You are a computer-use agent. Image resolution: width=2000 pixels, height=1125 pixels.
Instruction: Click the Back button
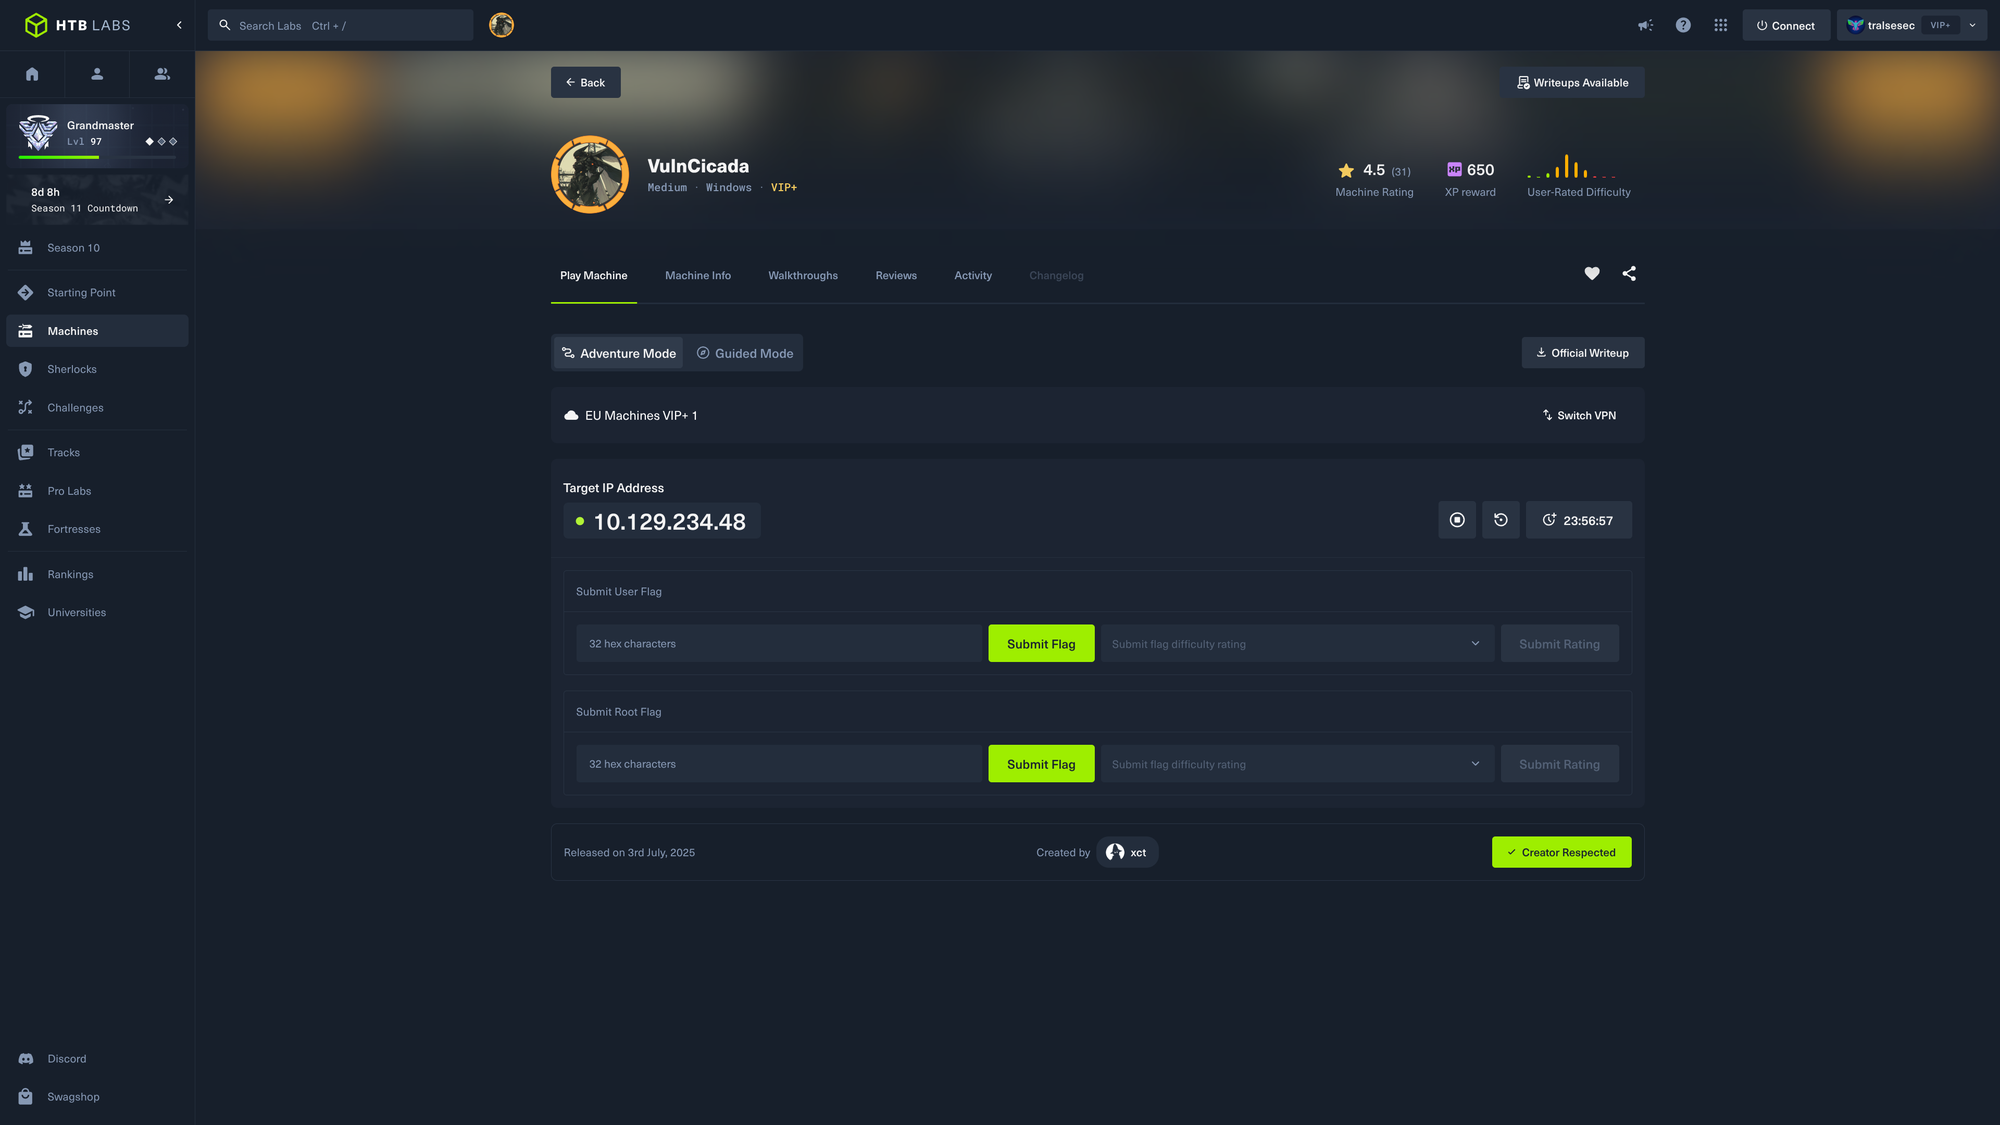(x=585, y=82)
